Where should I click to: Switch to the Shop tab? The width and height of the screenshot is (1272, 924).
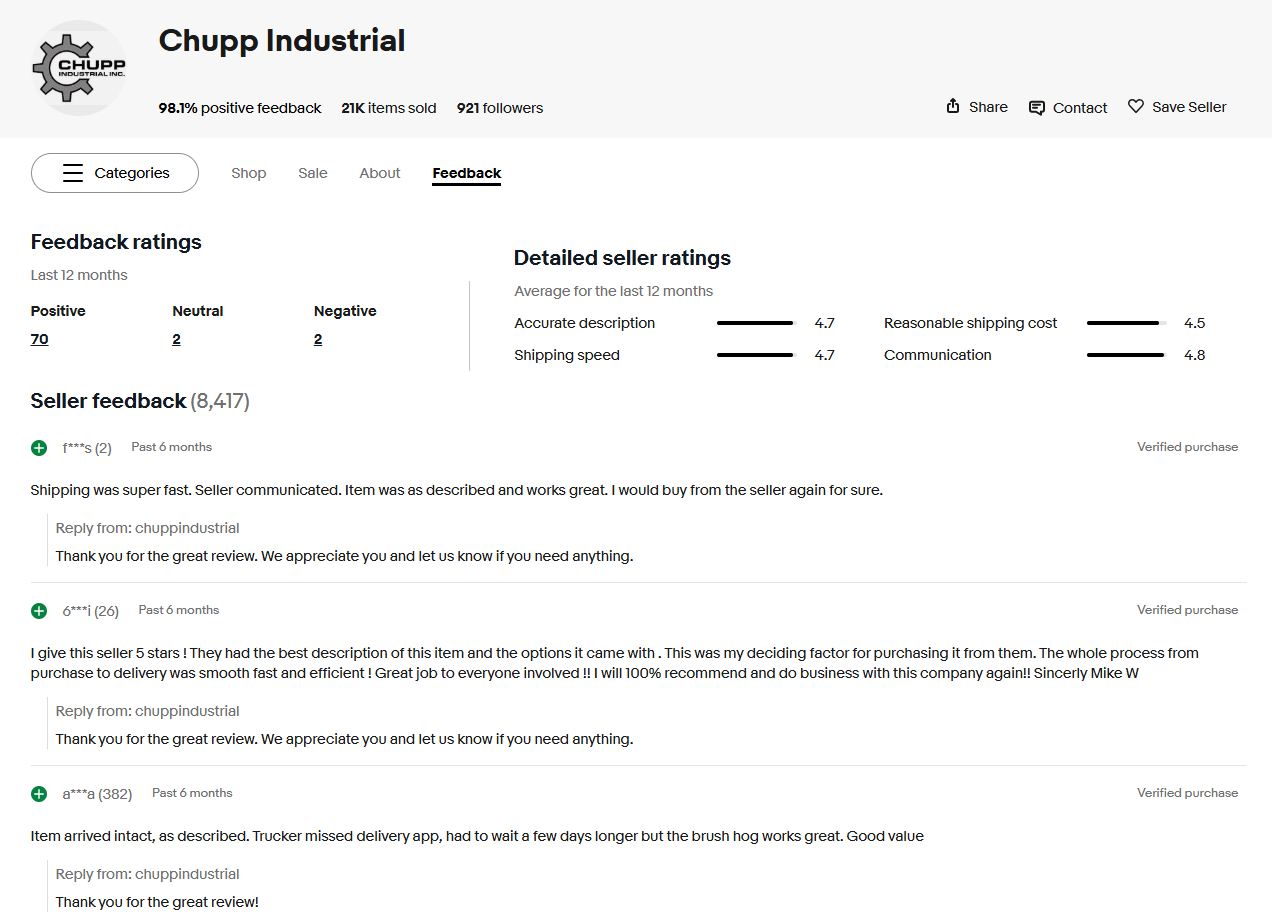click(x=249, y=173)
